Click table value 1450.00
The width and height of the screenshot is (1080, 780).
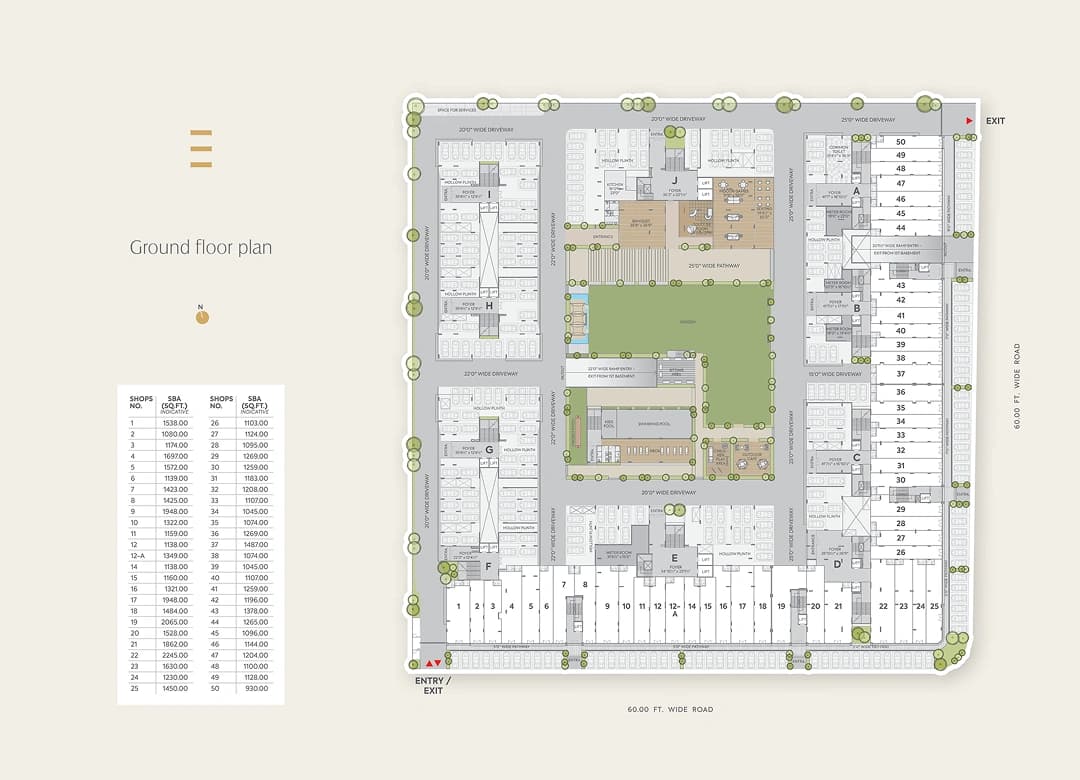(175, 688)
